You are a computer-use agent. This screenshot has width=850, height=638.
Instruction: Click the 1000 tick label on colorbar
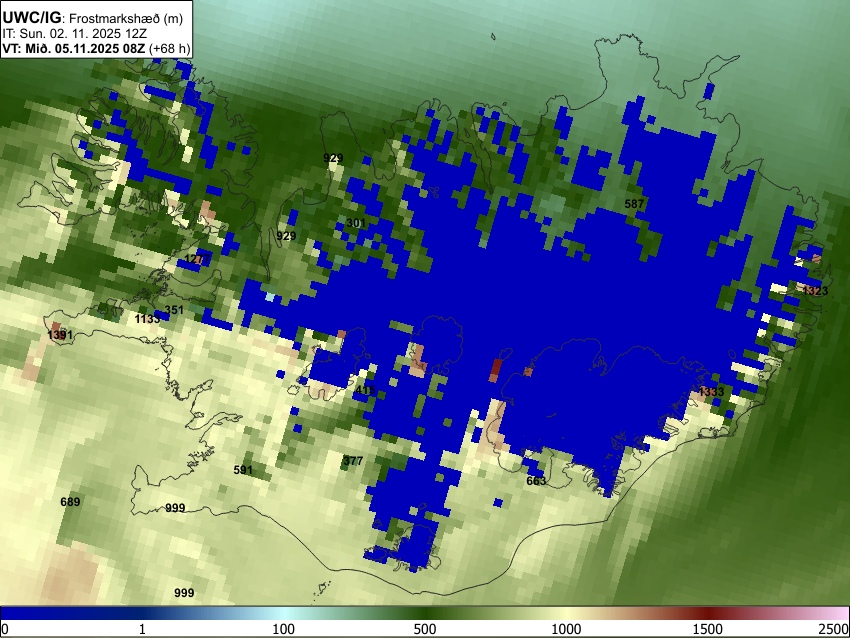pyautogui.click(x=566, y=629)
